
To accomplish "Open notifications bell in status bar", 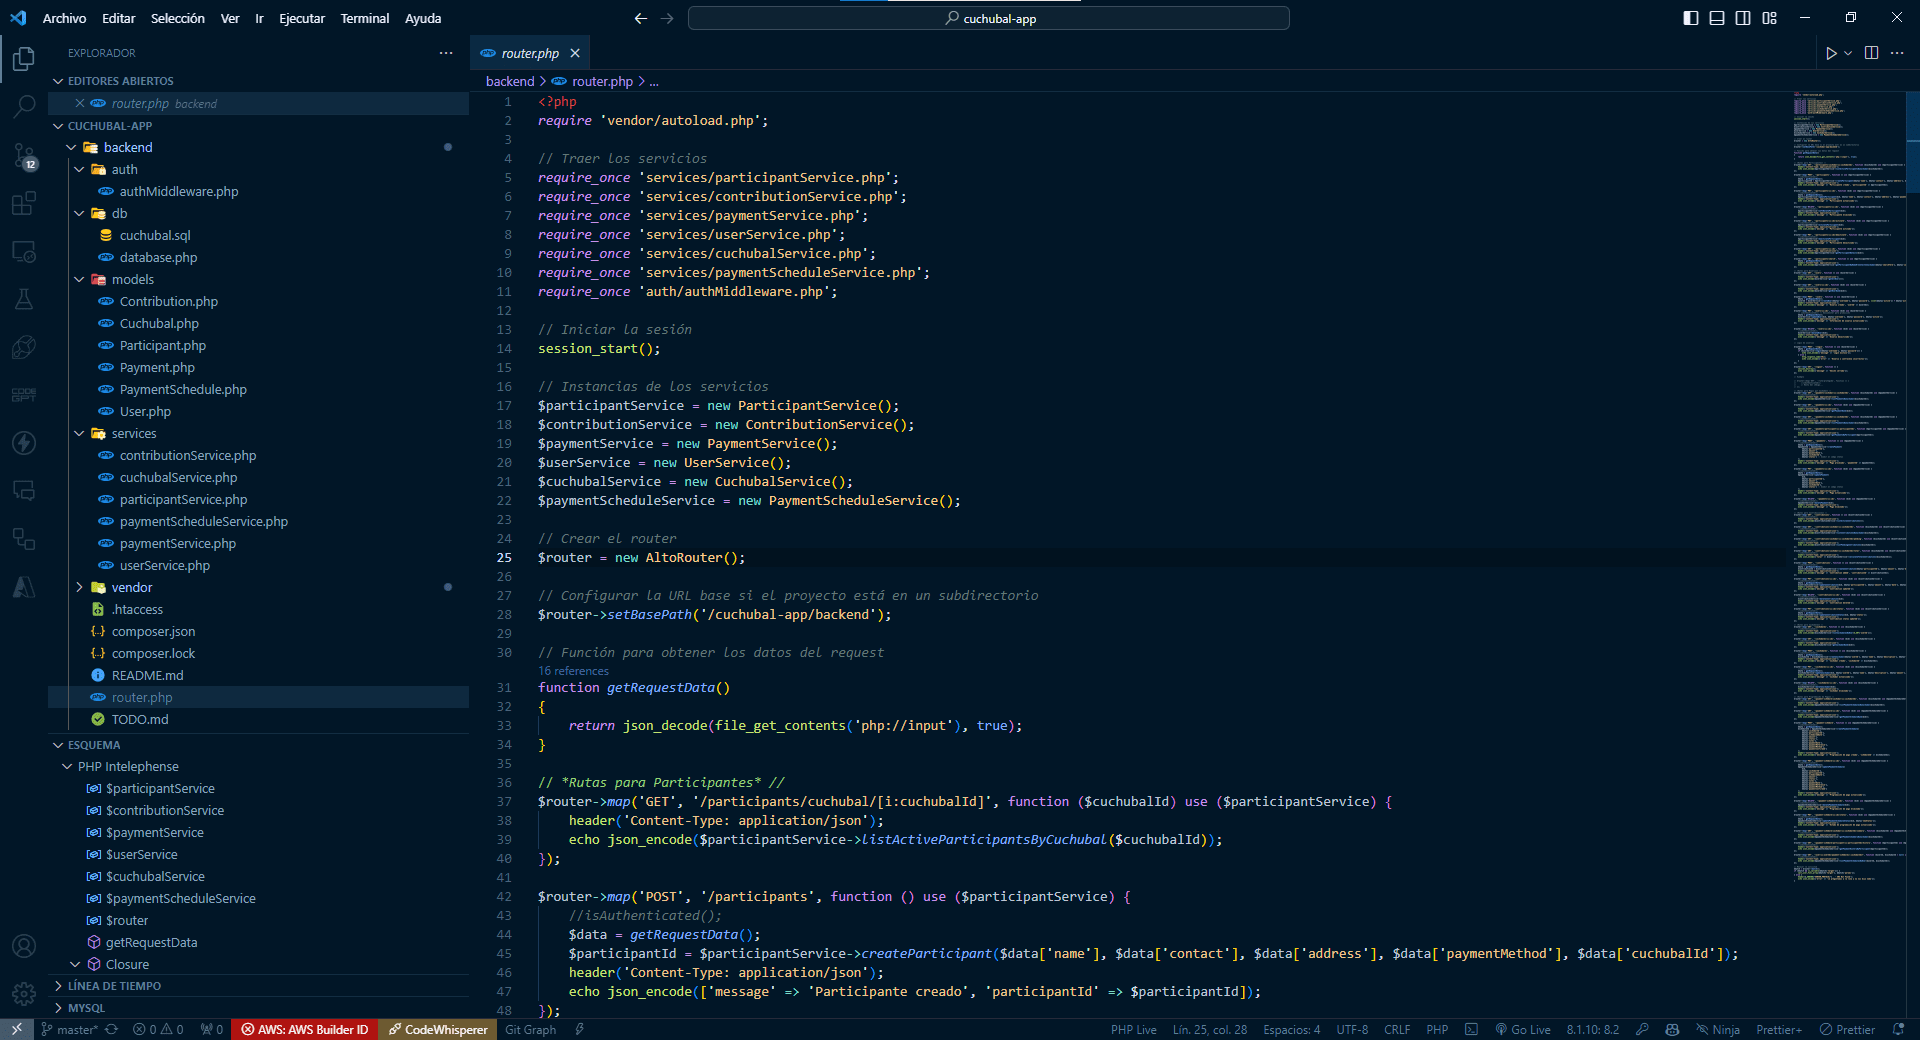I will point(1898,1029).
